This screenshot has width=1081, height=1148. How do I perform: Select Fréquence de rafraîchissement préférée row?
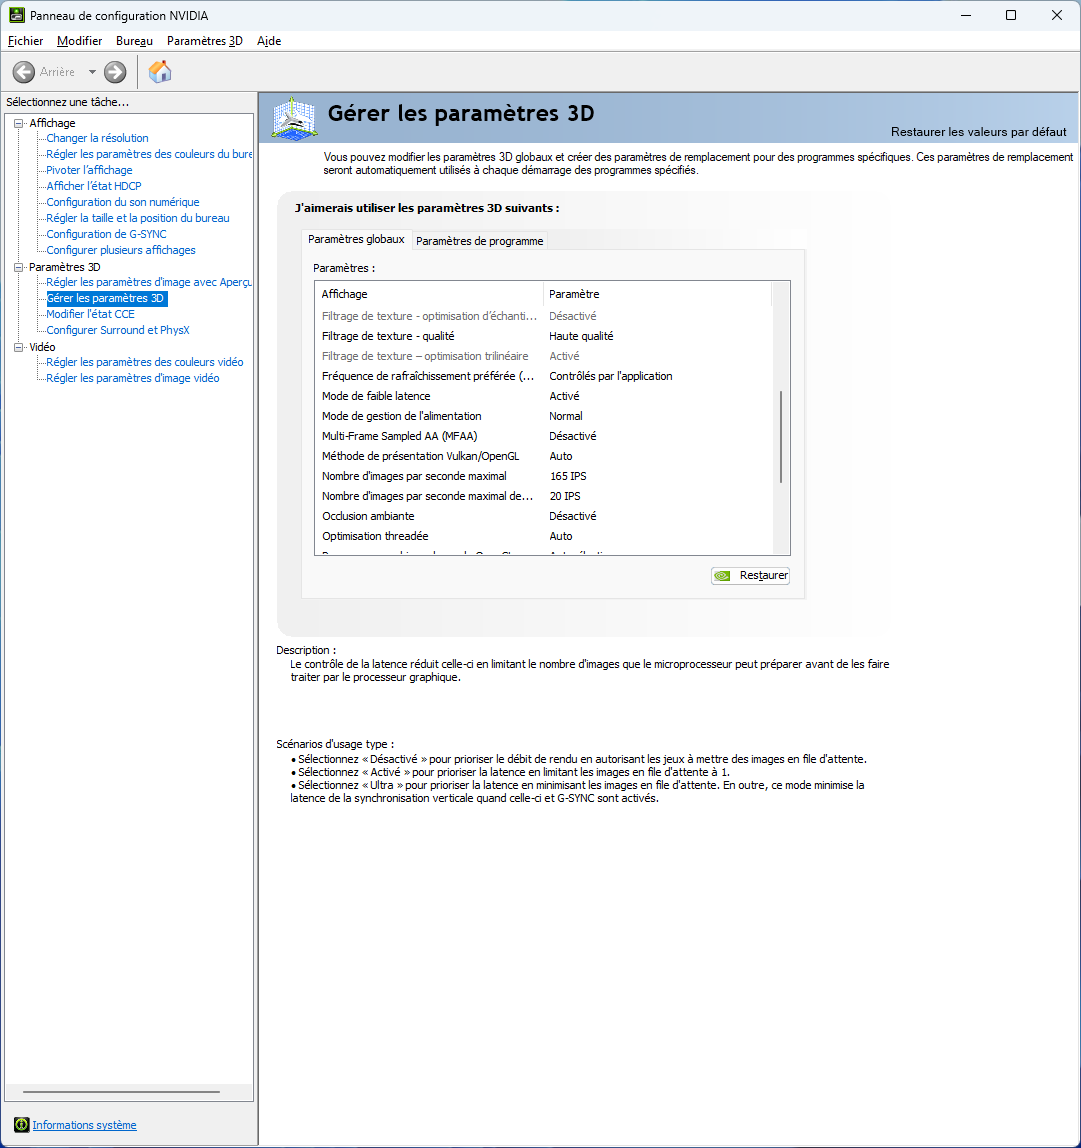543,376
